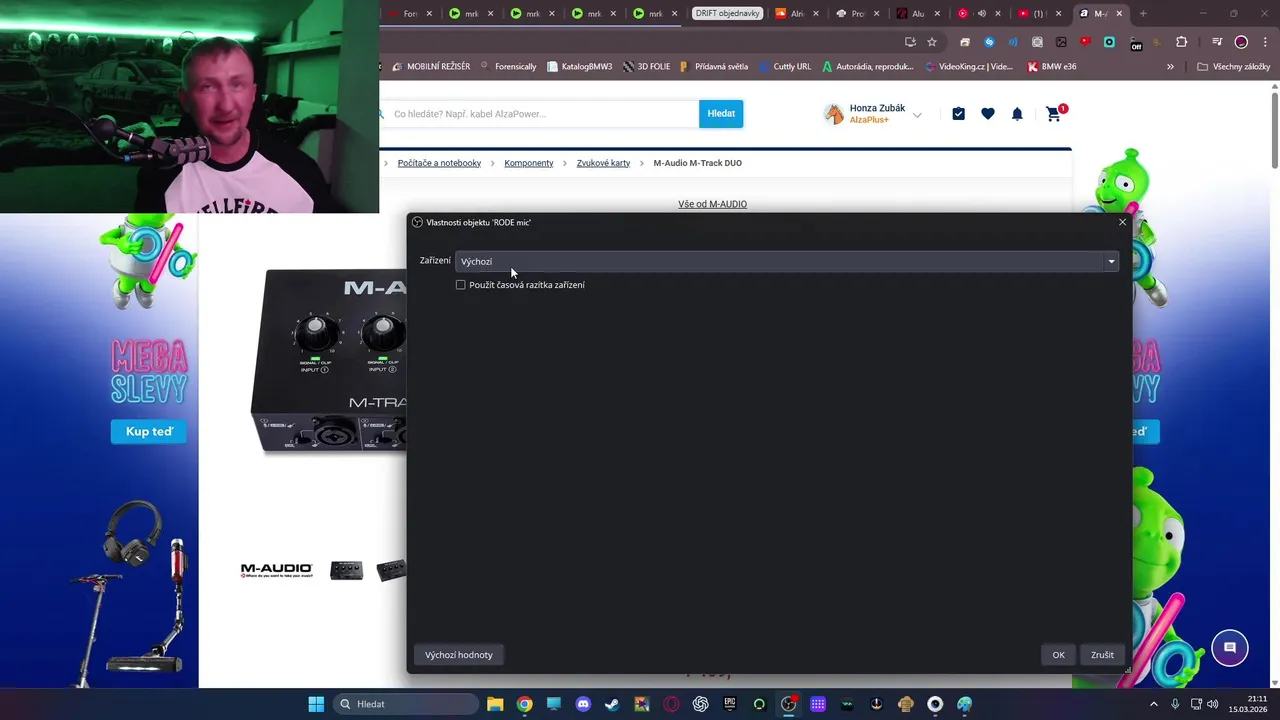Click 'Kup teď' button on left banner
1280x720 pixels.
149,432
